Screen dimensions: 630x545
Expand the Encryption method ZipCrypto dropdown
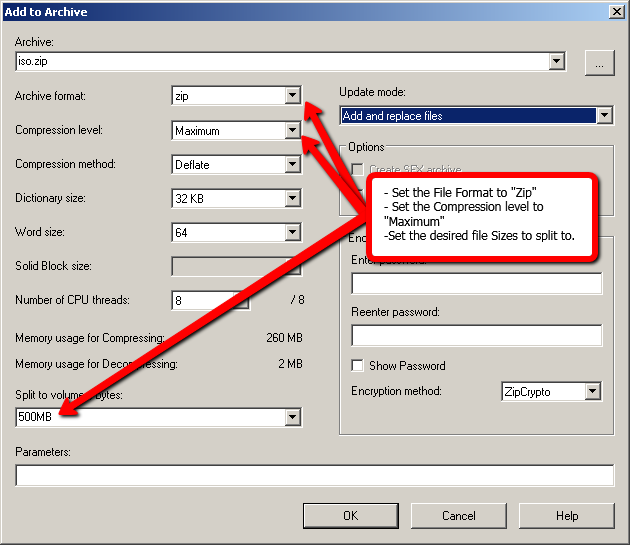click(x=592, y=391)
